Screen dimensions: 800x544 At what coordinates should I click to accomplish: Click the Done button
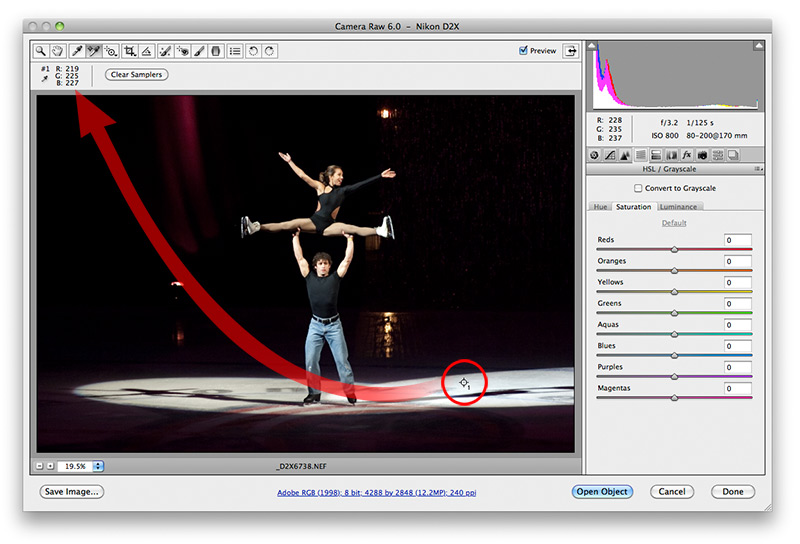(x=733, y=491)
